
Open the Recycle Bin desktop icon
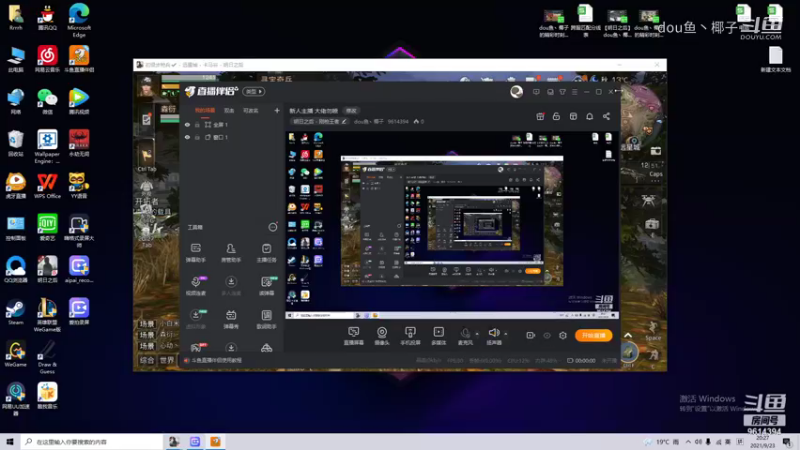click(16, 143)
